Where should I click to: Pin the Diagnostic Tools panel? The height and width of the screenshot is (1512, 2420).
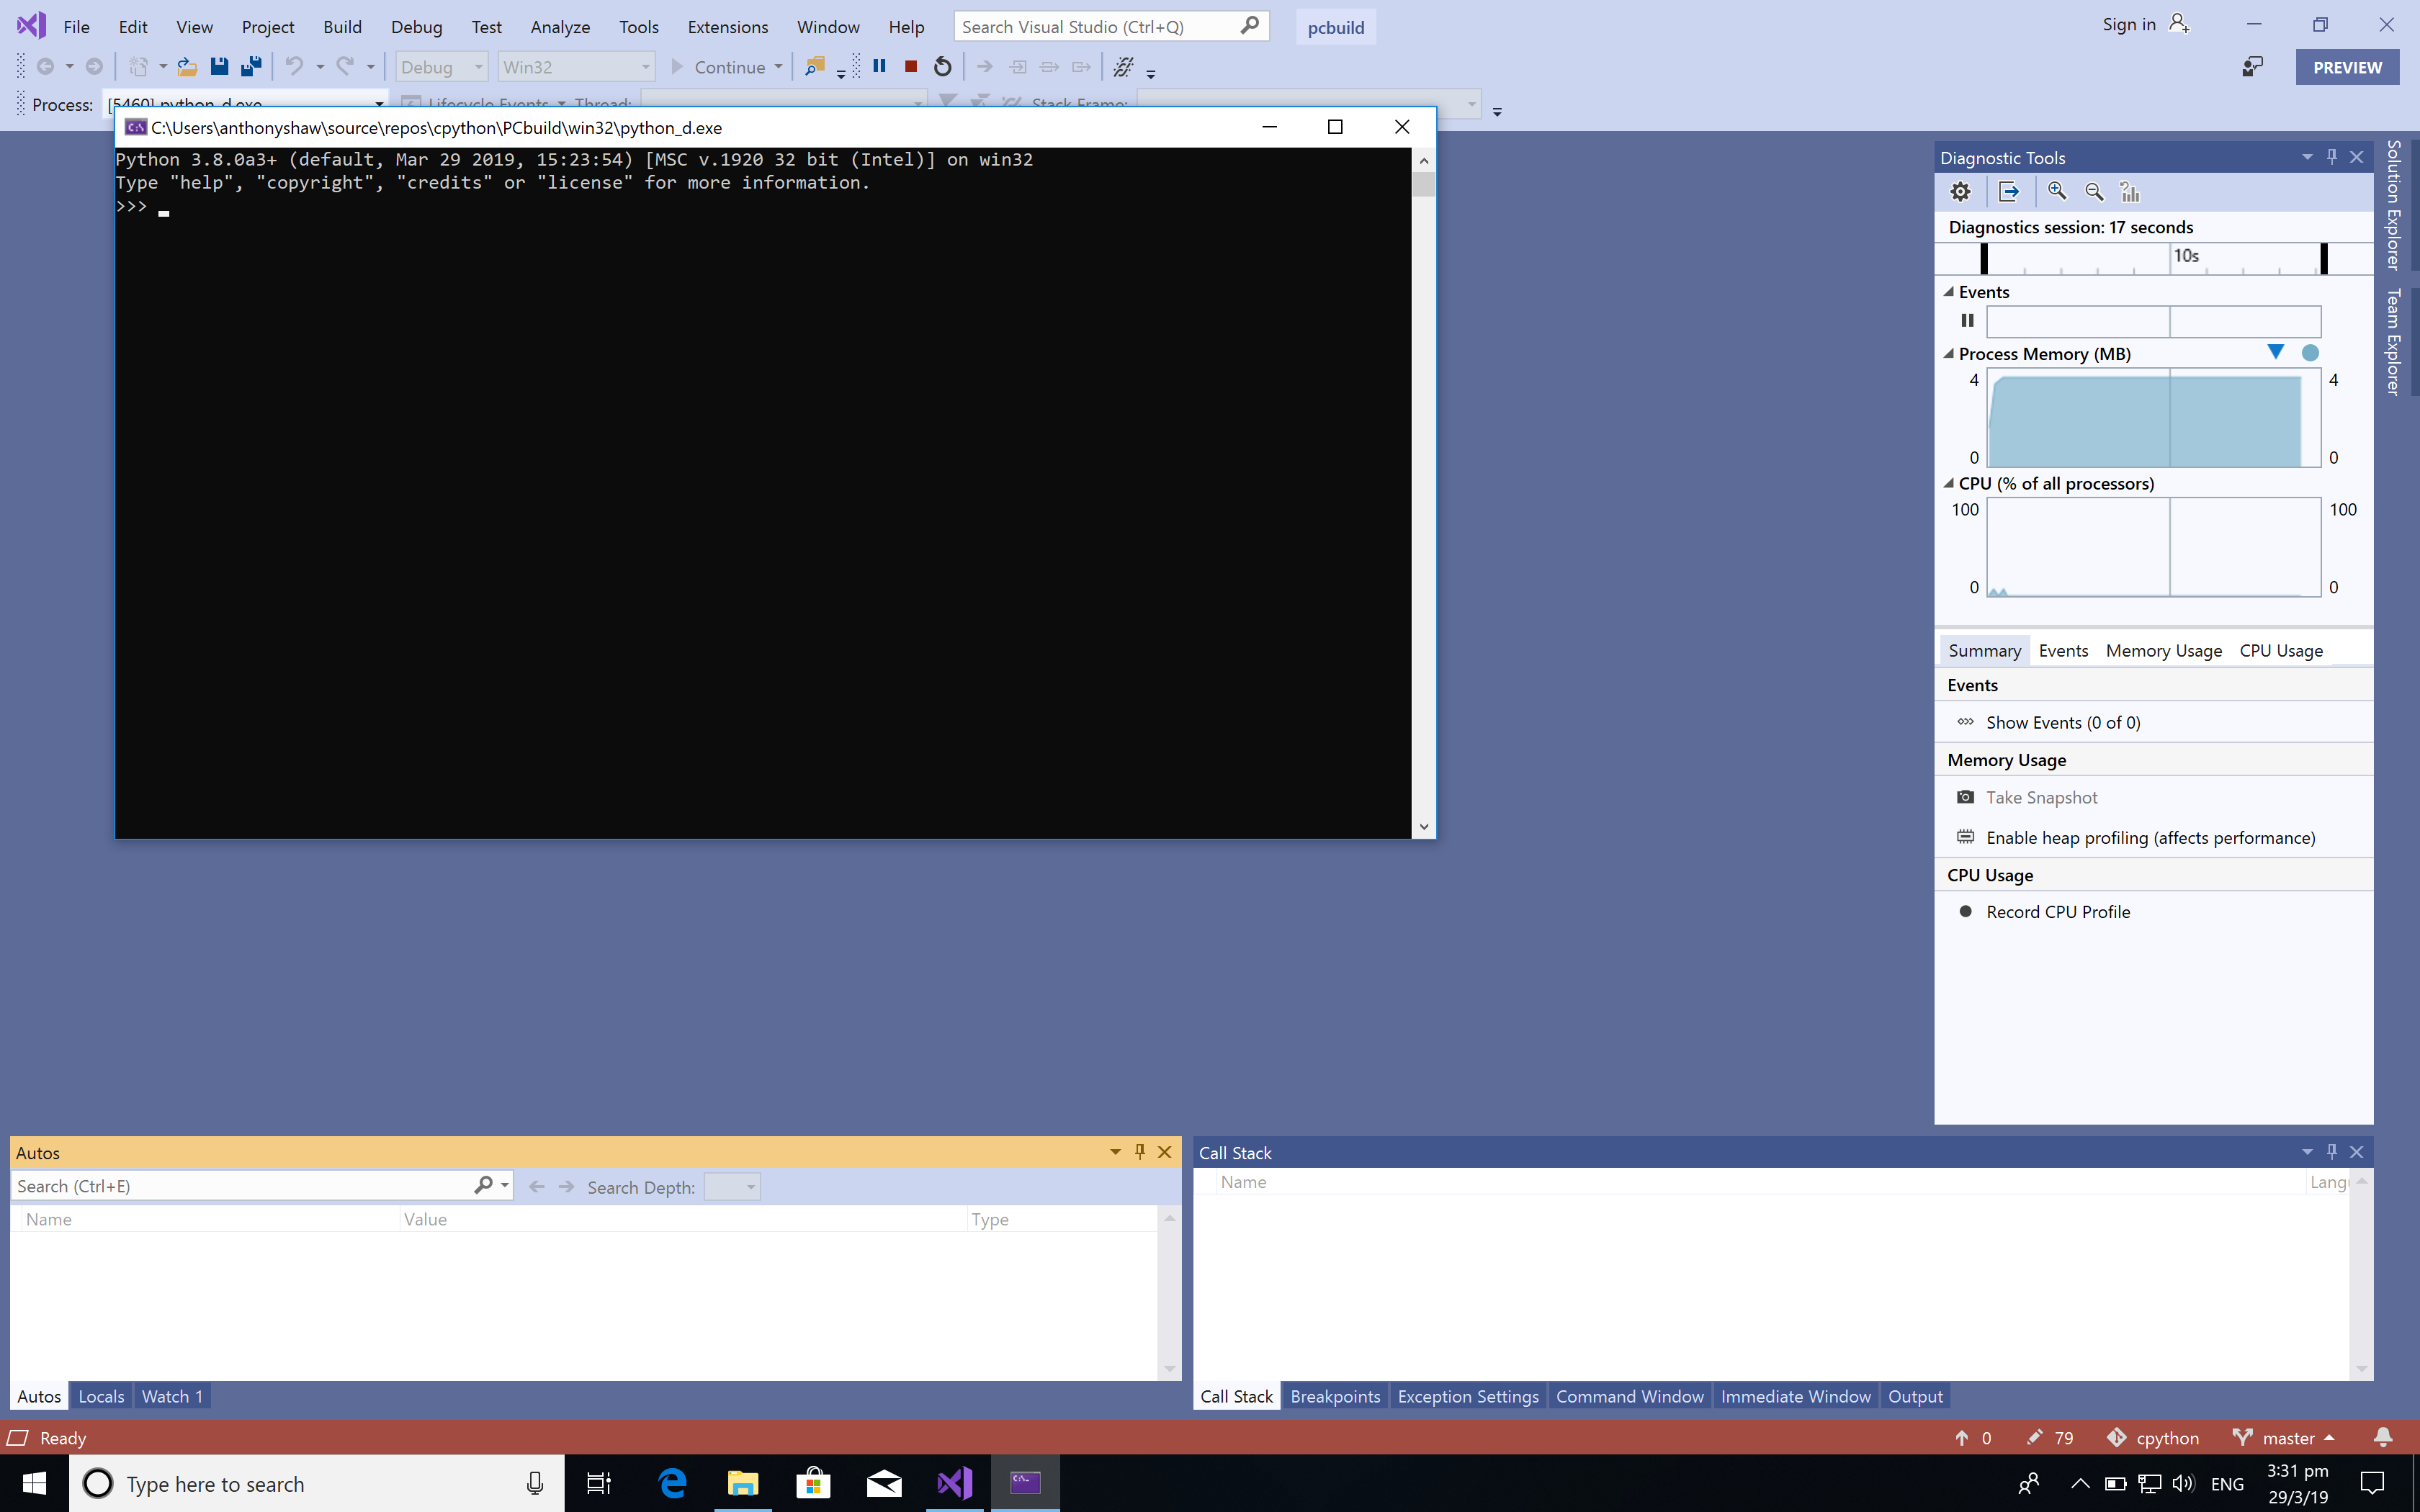click(x=2331, y=157)
